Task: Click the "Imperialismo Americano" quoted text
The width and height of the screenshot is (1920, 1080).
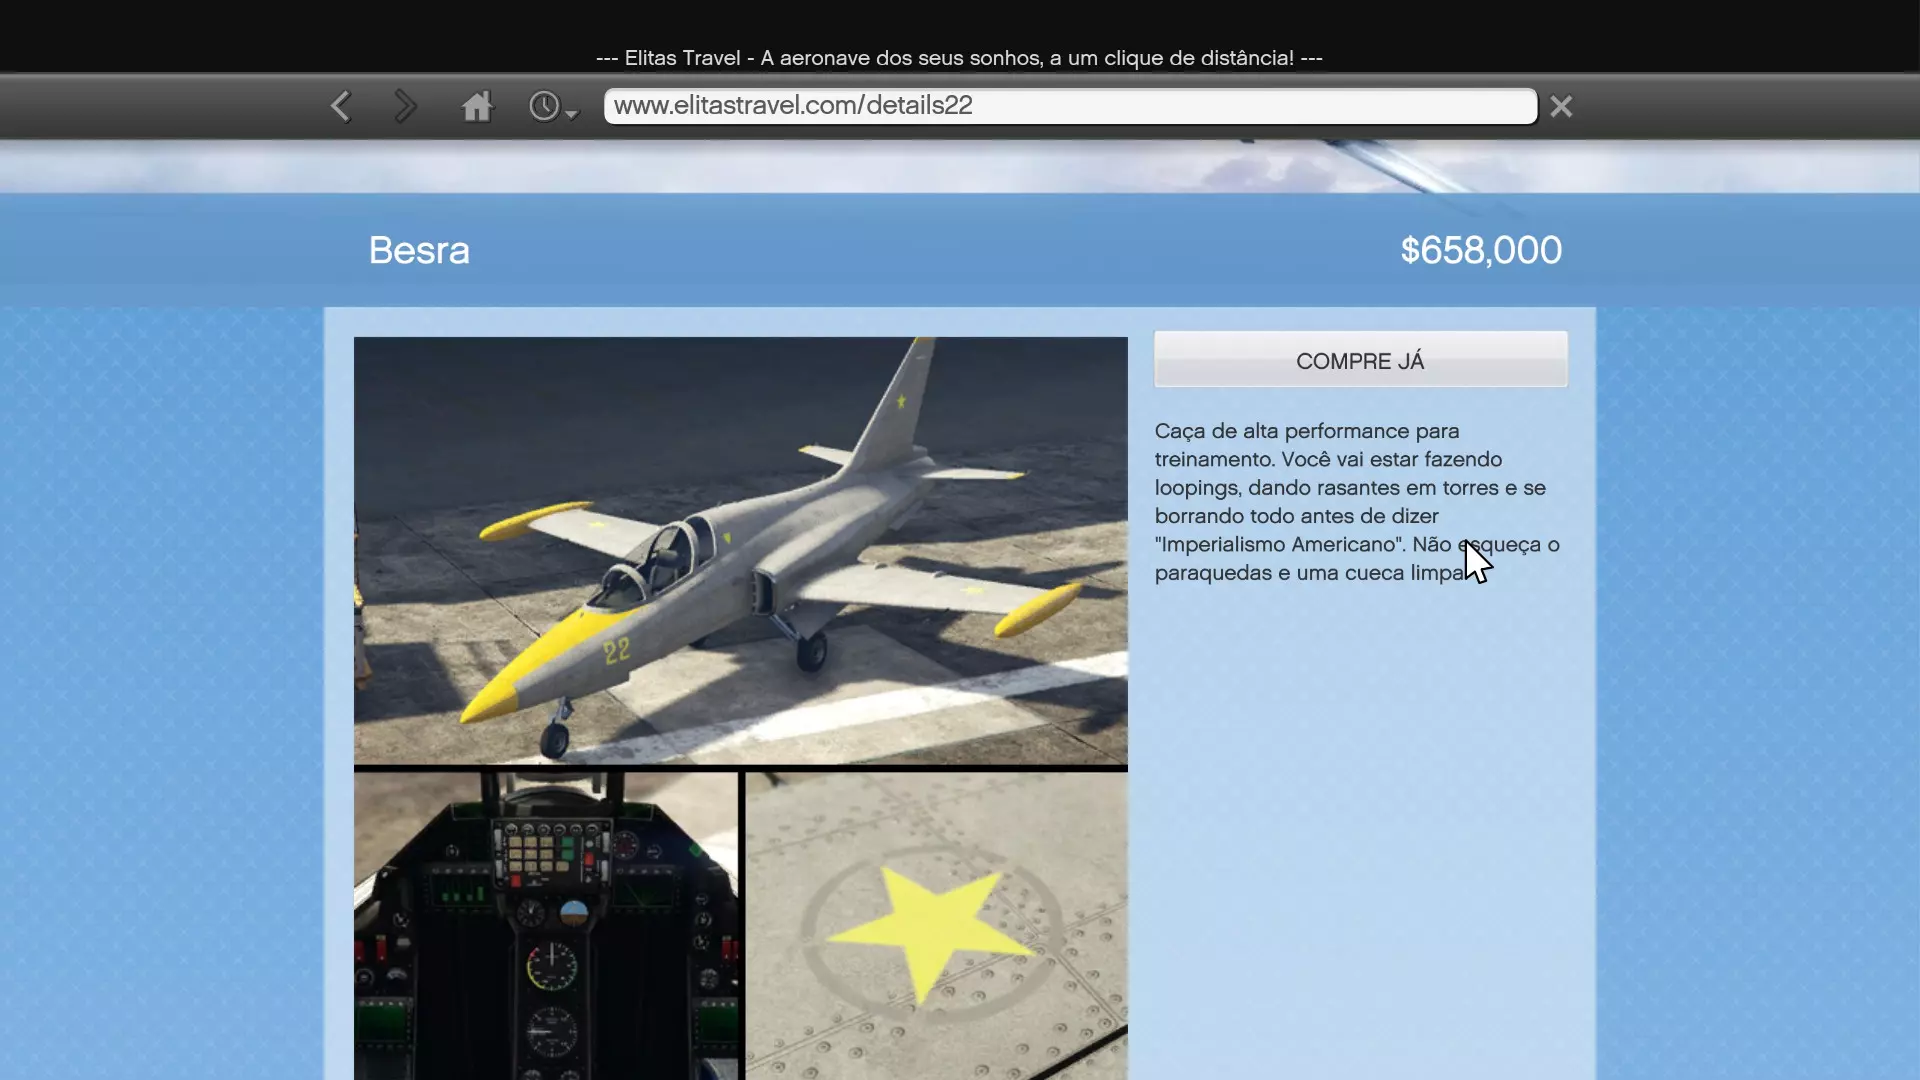Action: [x=1280, y=545]
